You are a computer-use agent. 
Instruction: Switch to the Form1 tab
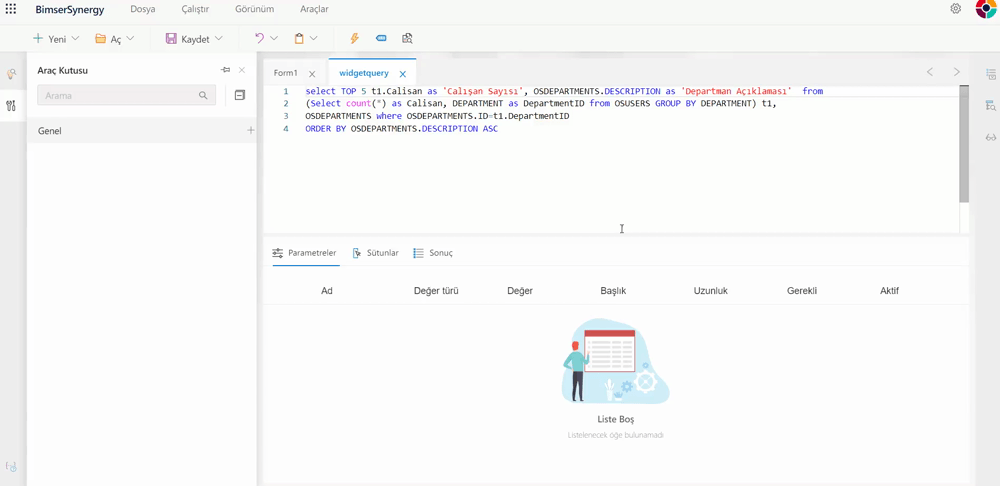tap(285, 73)
